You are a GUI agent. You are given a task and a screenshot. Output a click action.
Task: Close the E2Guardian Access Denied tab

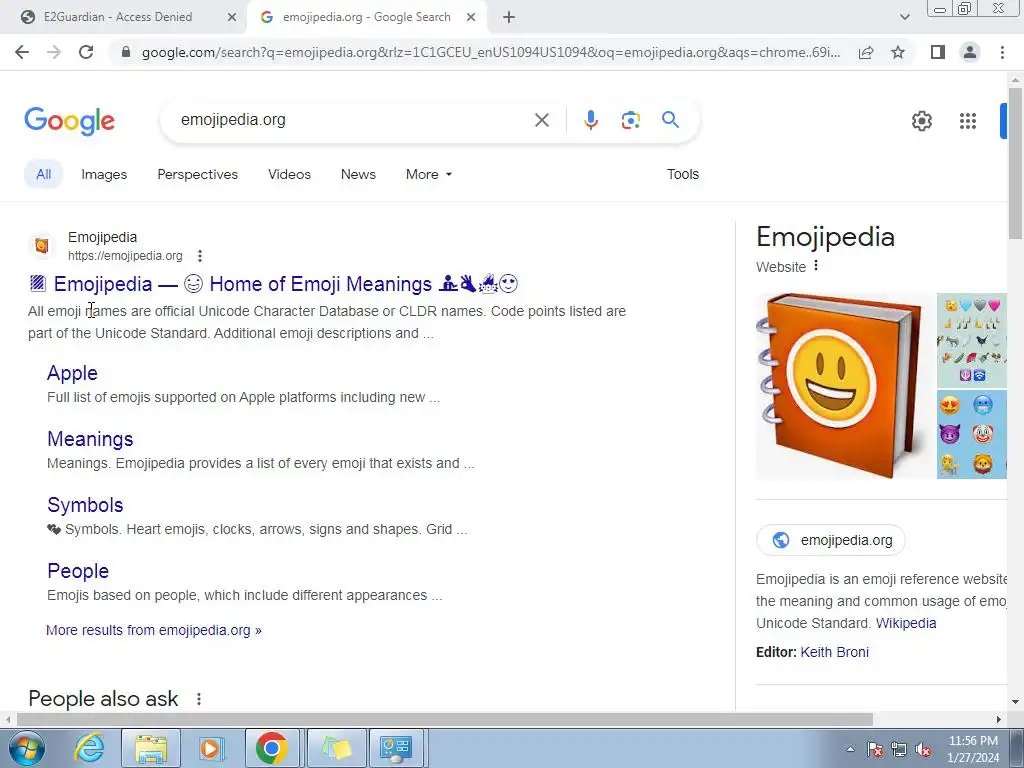click(x=232, y=18)
